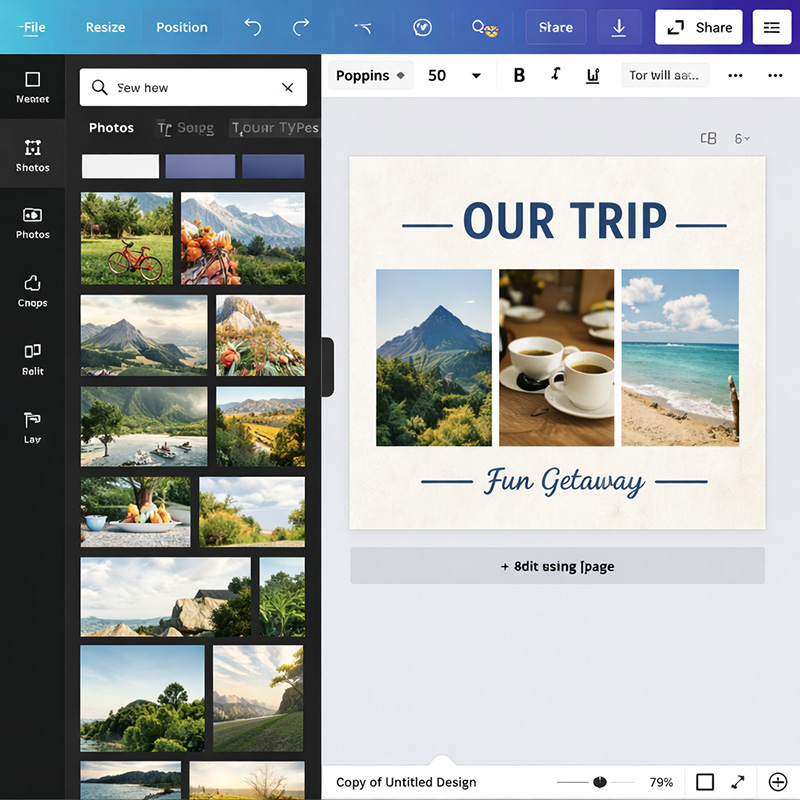Select the OUR TRIP heading text
The height and width of the screenshot is (800, 800).
565,221
